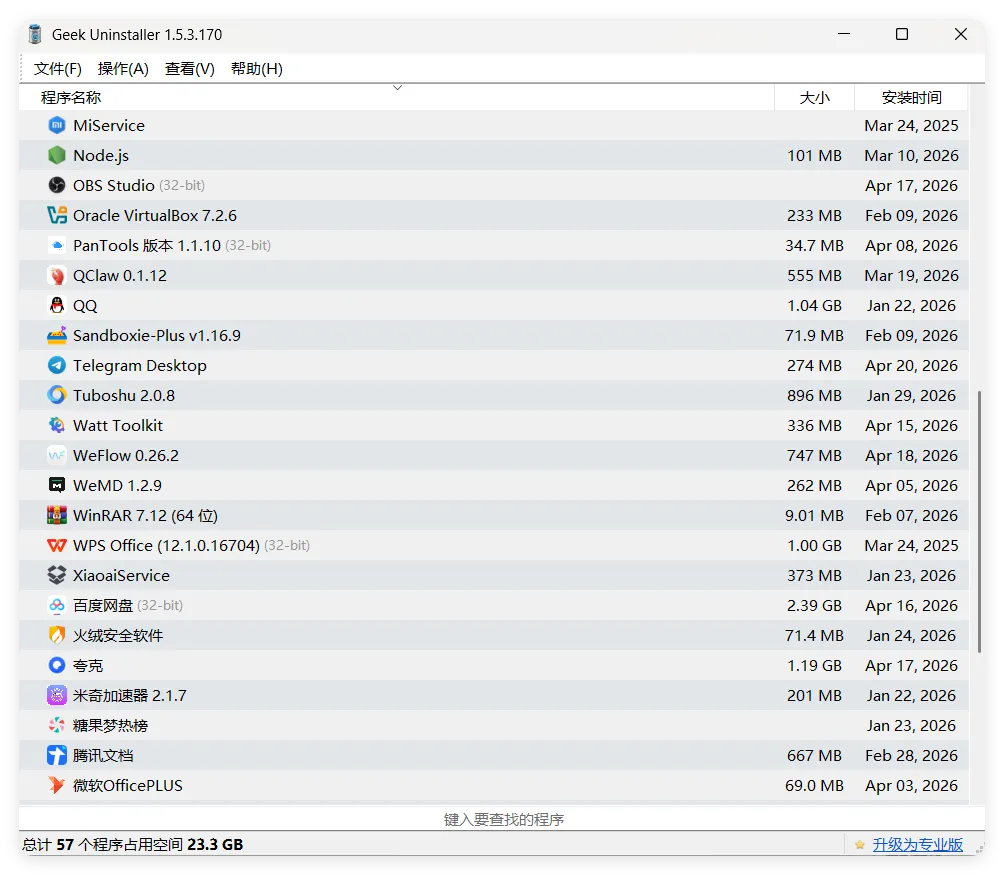This screenshot has height=875, width=1004.
Task: Select the 米奇加速器 2.1.7 entry name
Action: pos(129,695)
